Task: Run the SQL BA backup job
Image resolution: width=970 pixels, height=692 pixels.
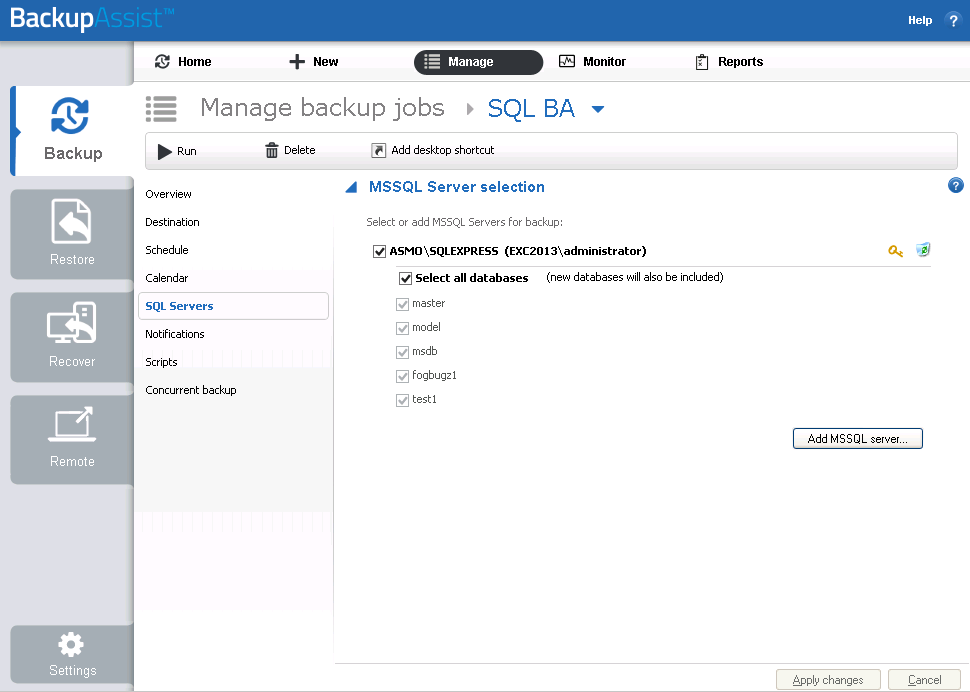Action: (177, 151)
